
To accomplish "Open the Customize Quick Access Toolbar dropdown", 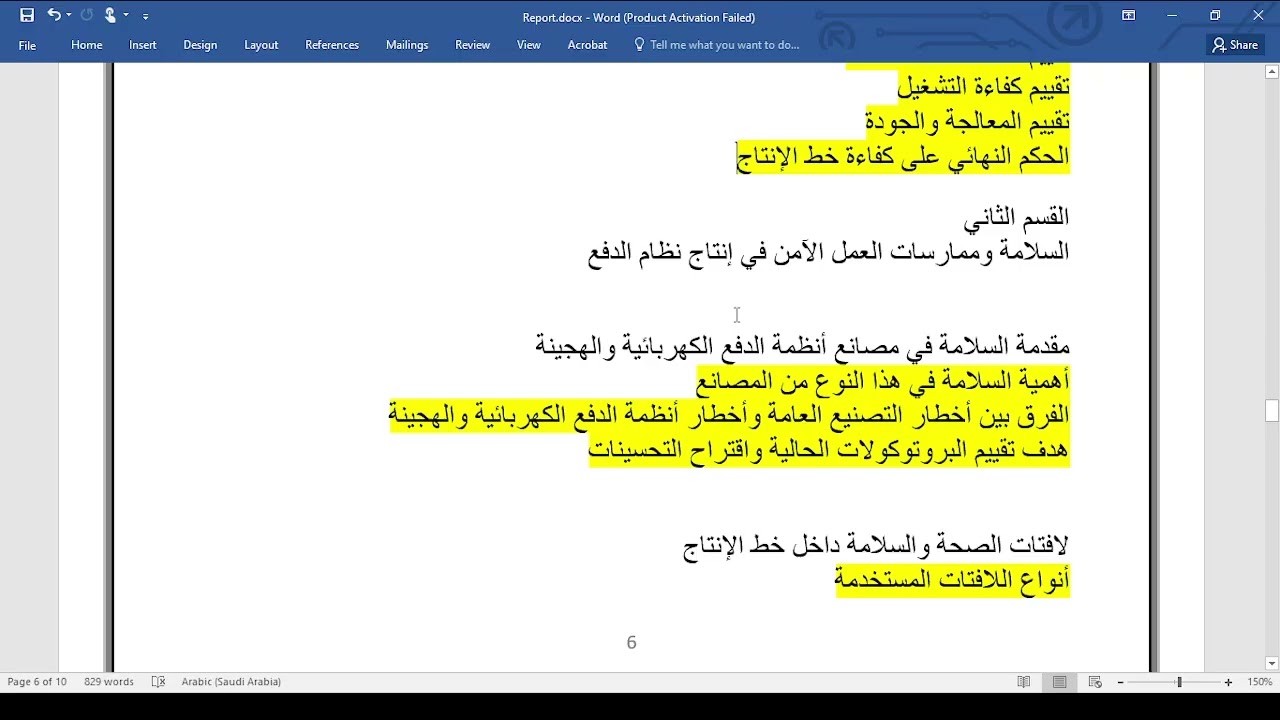I will click(x=146, y=16).
